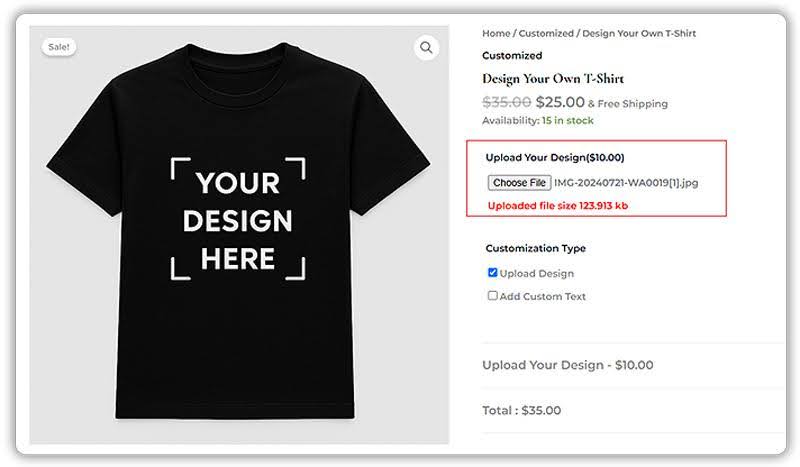Click the '& Free Shipping' text
The height and width of the screenshot is (467, 800).
tap(627, 103)
